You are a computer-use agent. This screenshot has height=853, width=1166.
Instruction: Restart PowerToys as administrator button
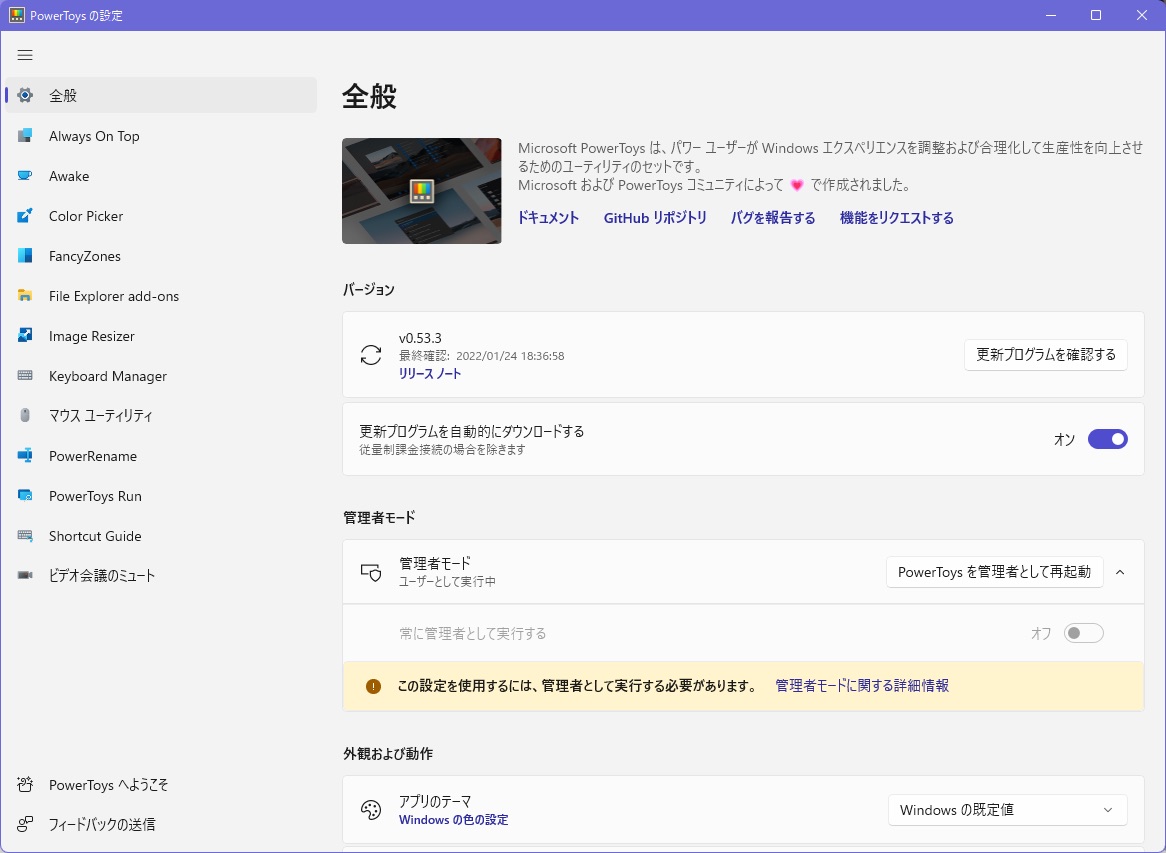point(994,572)
